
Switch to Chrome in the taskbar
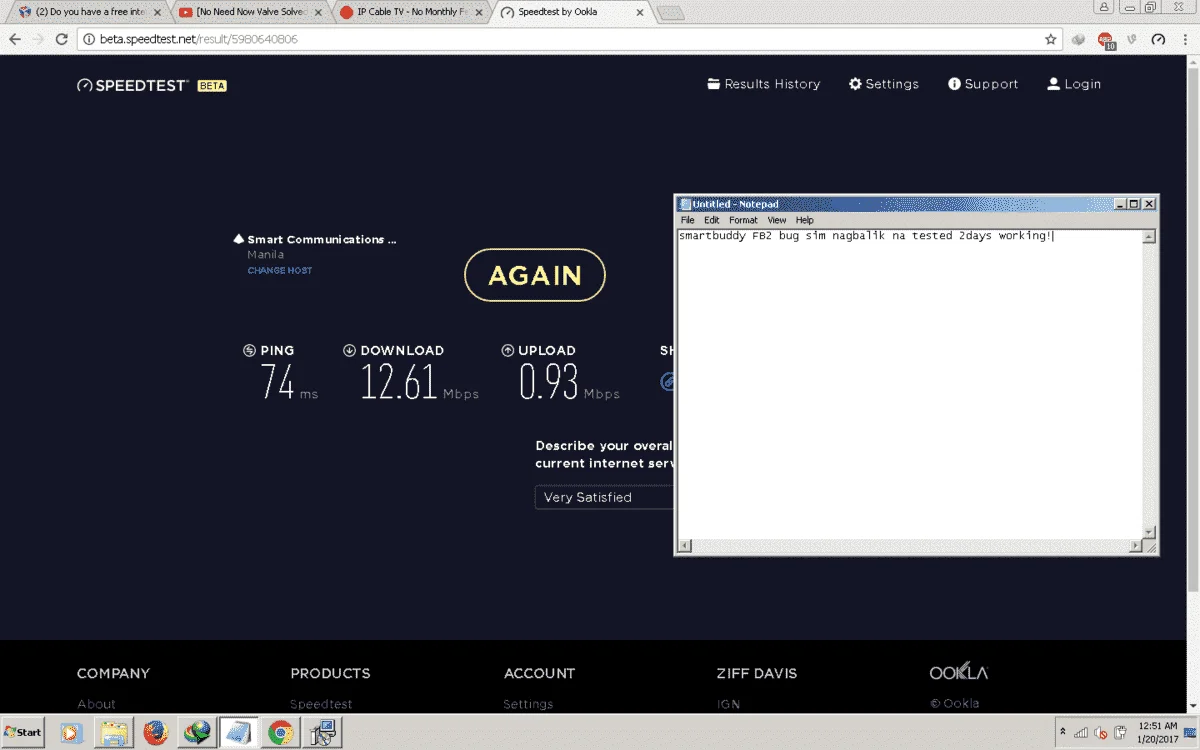281,733
